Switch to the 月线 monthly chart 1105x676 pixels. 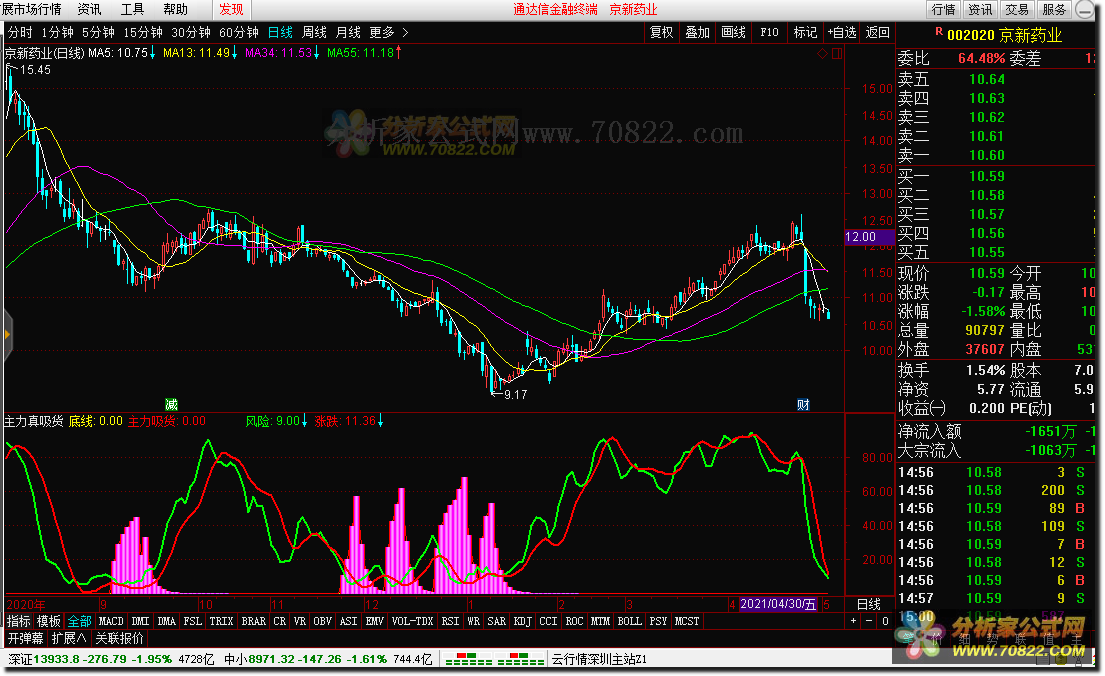click(x=348, y=32)
